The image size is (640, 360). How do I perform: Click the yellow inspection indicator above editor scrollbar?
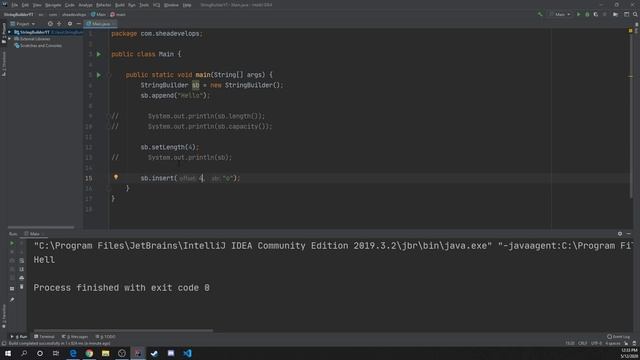tap(631, 31)
